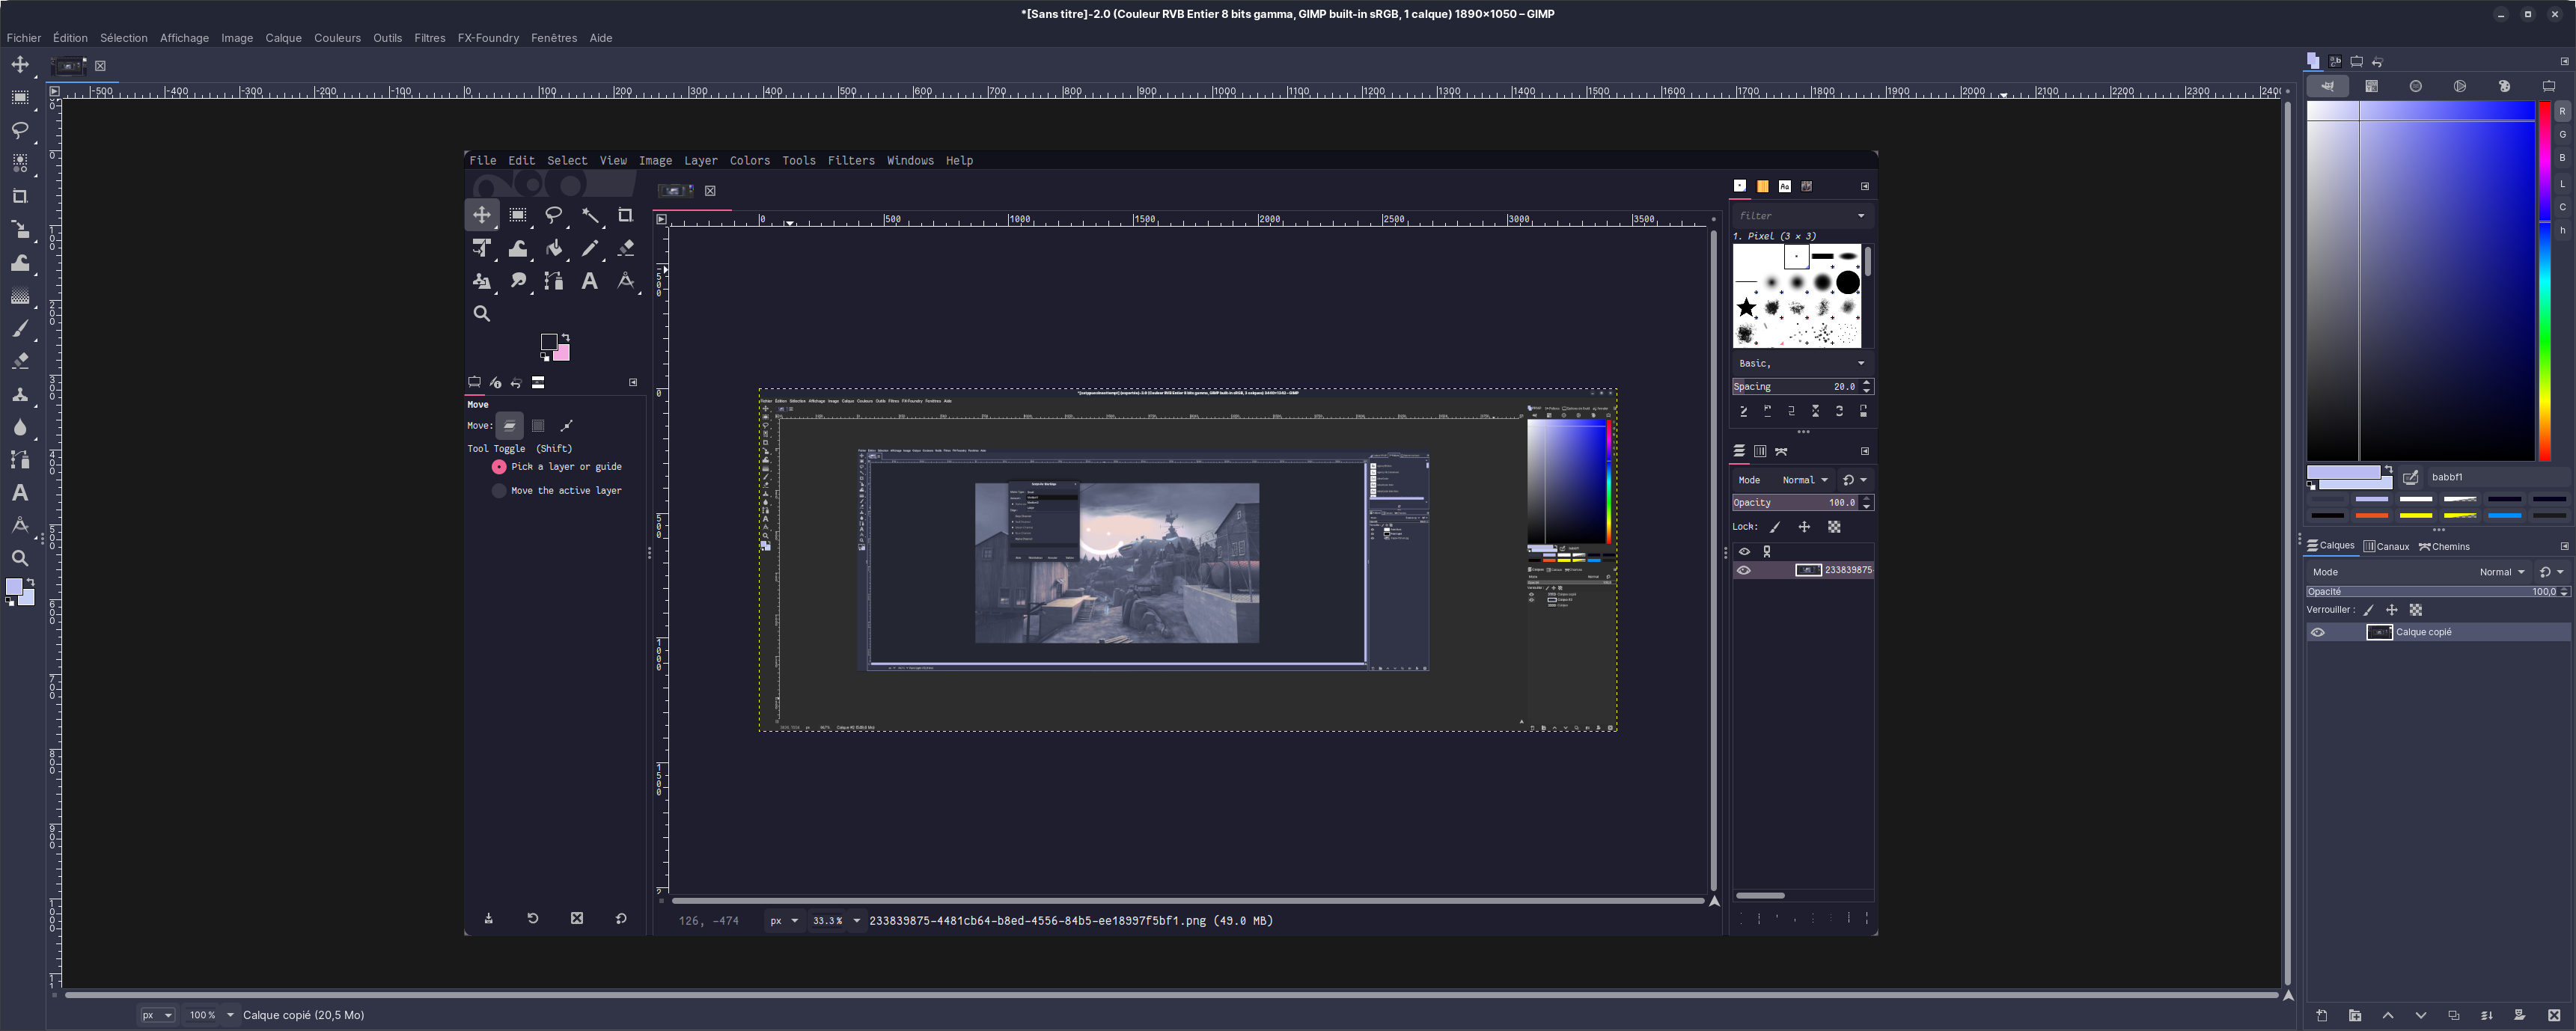
Task: Click the orange color history swatch
Action: pos(2371,515)
